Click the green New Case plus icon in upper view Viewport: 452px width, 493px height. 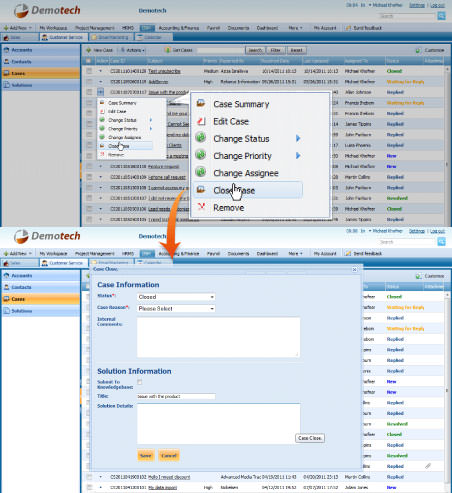(89, 50)
